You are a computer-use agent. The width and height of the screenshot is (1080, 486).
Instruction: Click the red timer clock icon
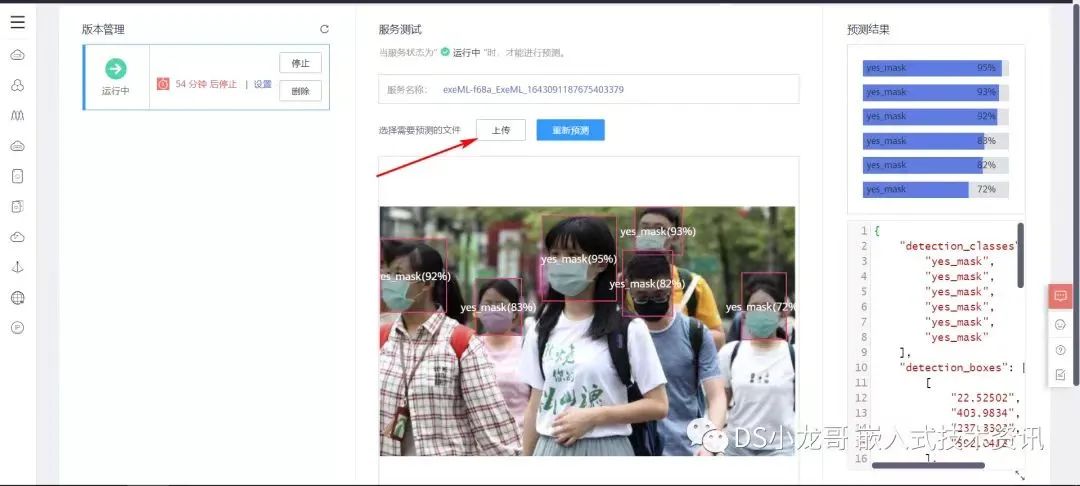(163, 84)
